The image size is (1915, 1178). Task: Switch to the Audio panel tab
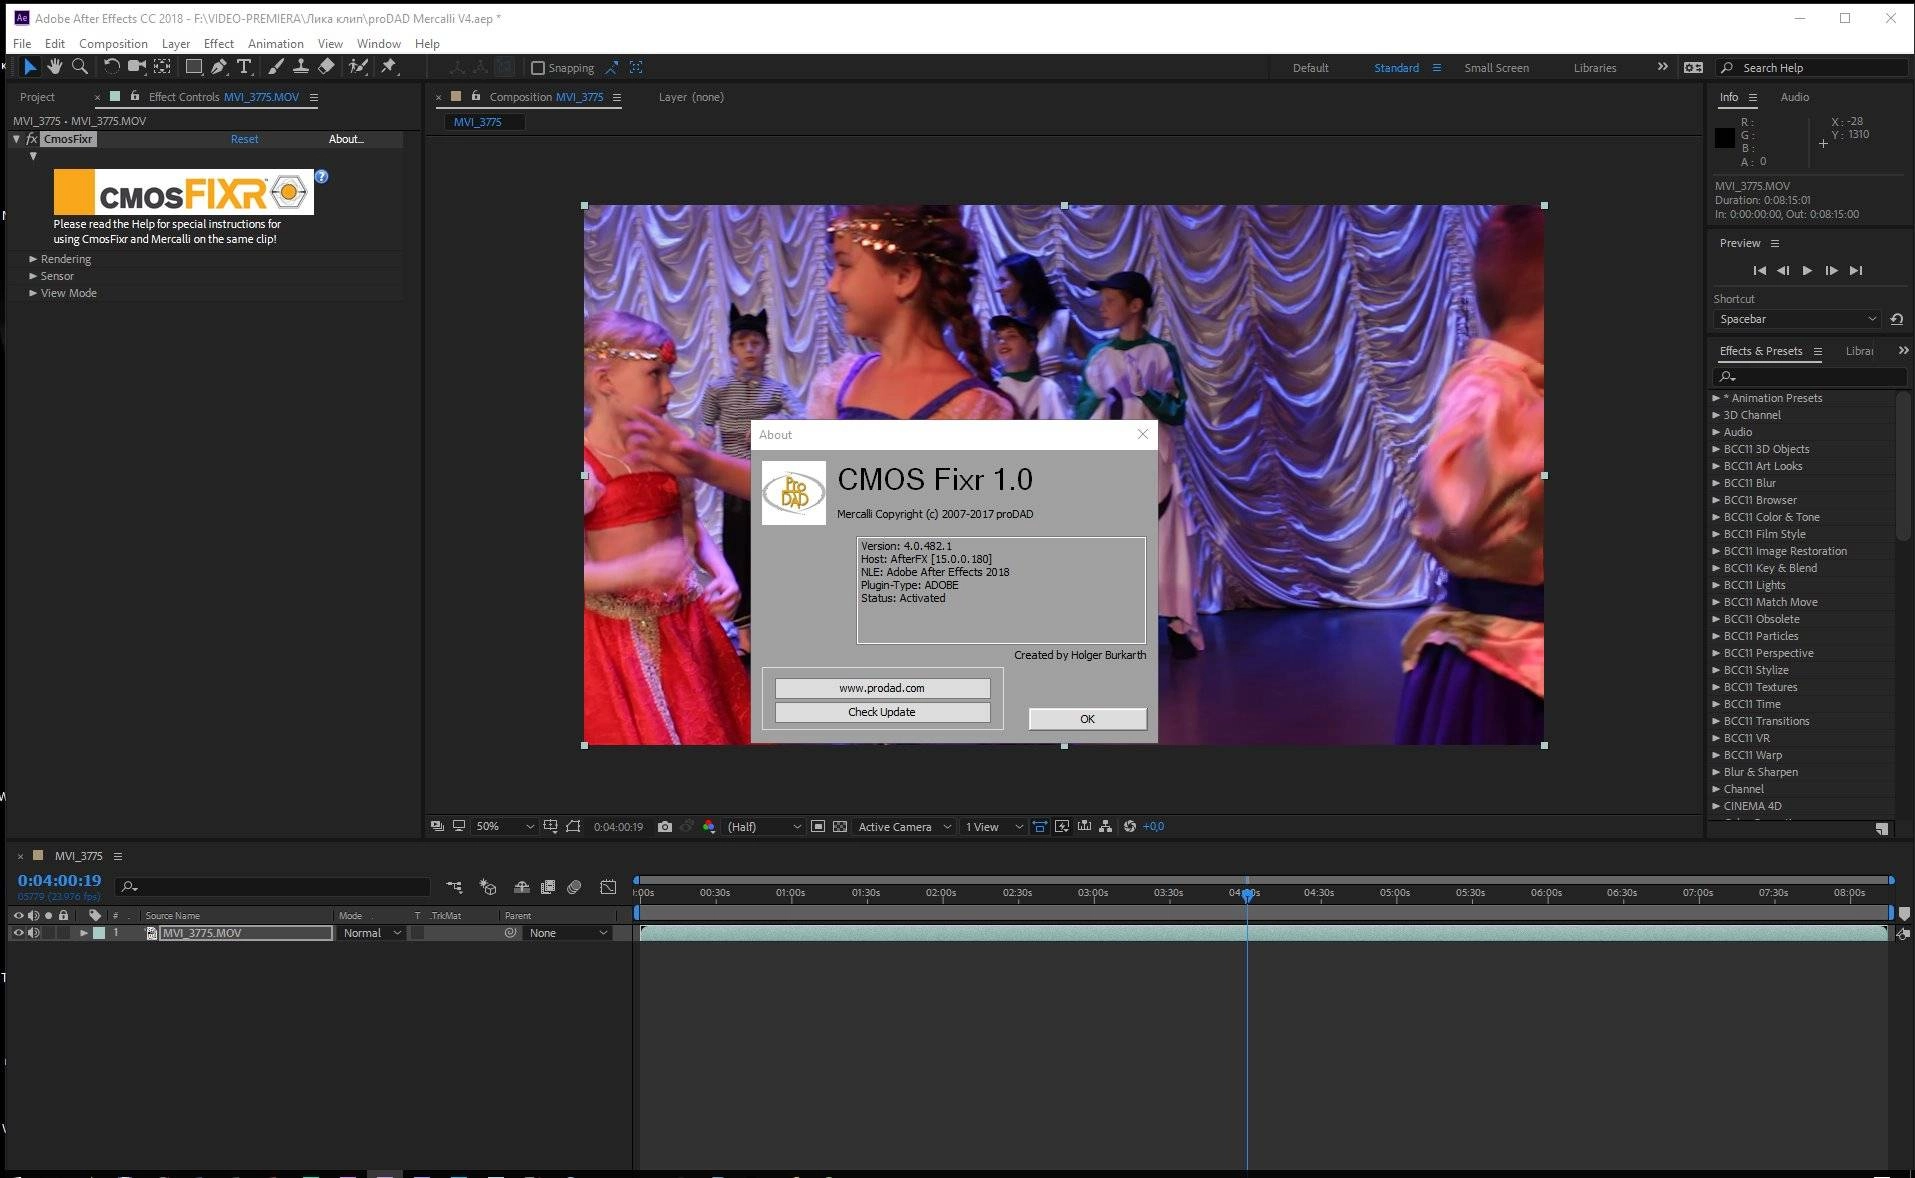[x=1794, y=97]
